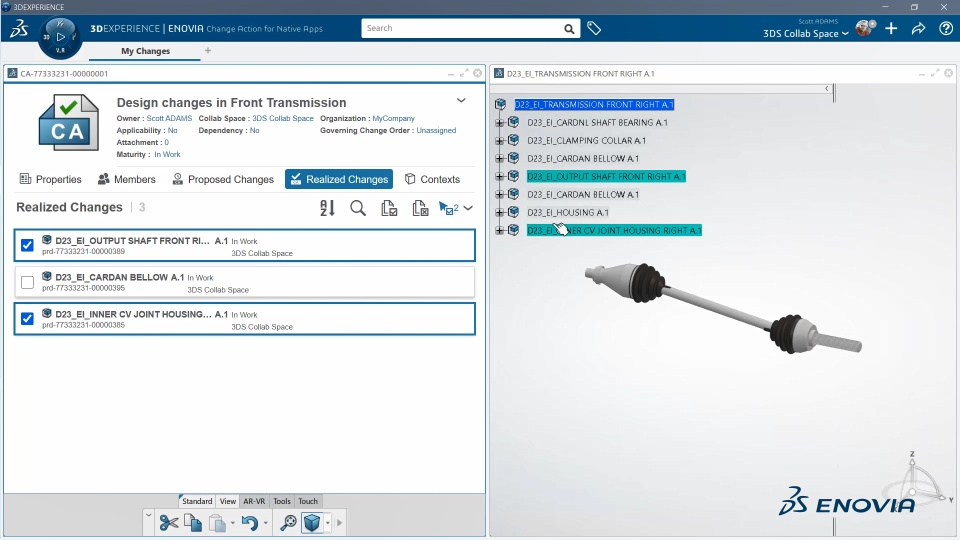The width and height of the screenshot is (960, 540).
Task: Click the blue cube view tool
Action: [x=312, y=523]
